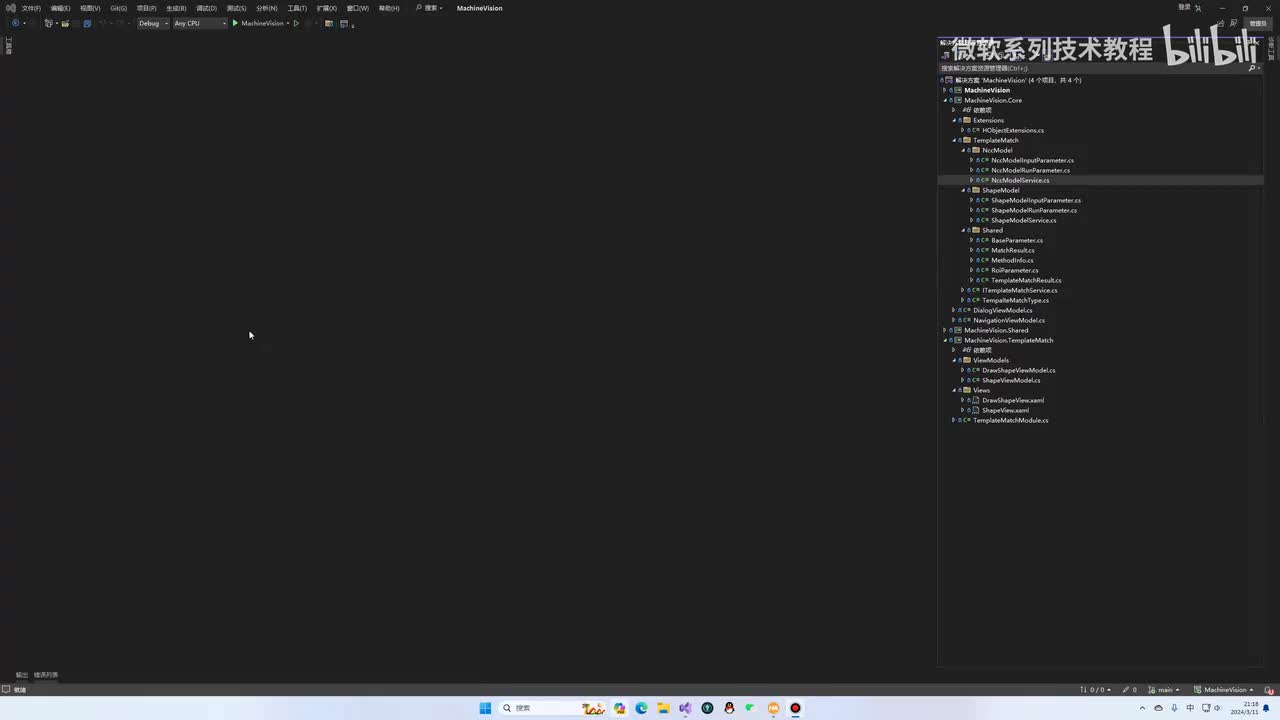Screen dimensions: 1280x720
Task: Open the MachineVision startup project dropdown arrow
Action: (x=288, y=23)
